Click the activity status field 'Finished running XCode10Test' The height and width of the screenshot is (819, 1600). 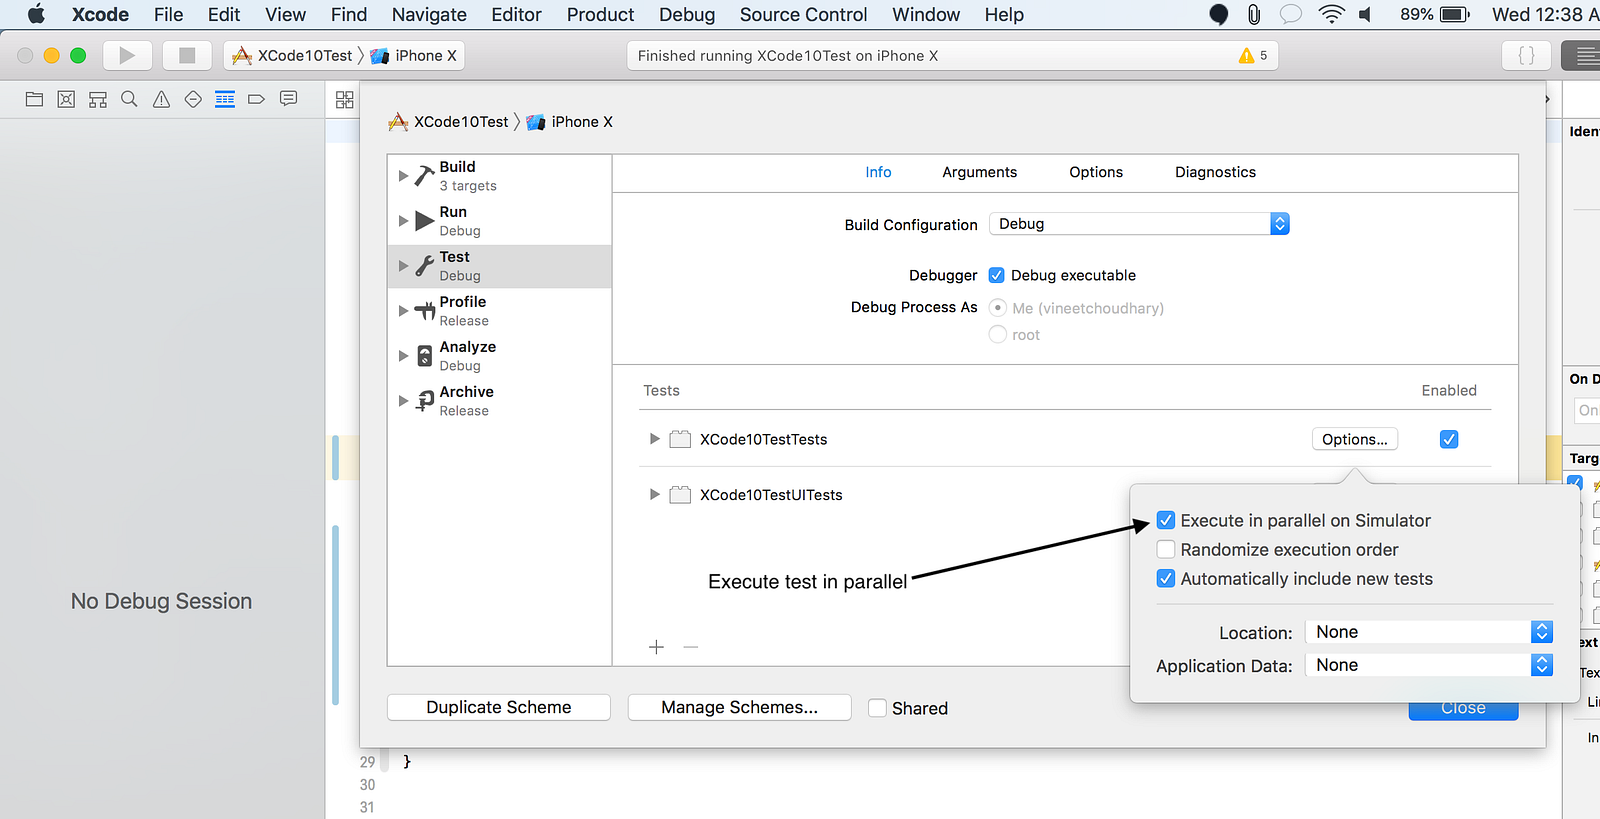[953, 56]
